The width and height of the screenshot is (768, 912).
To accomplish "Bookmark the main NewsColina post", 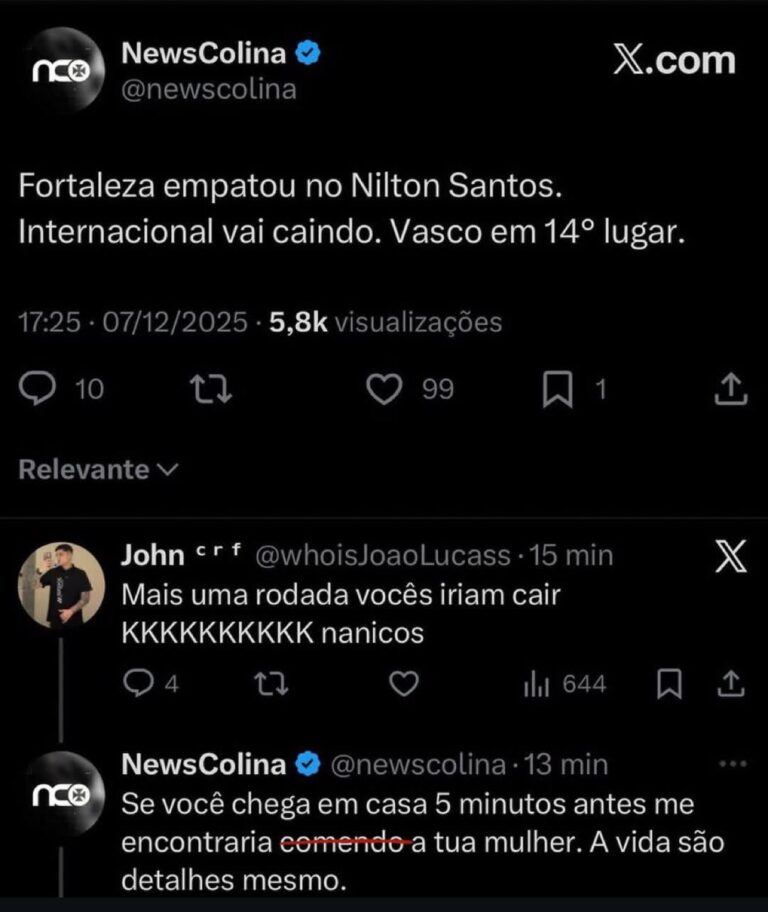I will click(x=555, y=389).
